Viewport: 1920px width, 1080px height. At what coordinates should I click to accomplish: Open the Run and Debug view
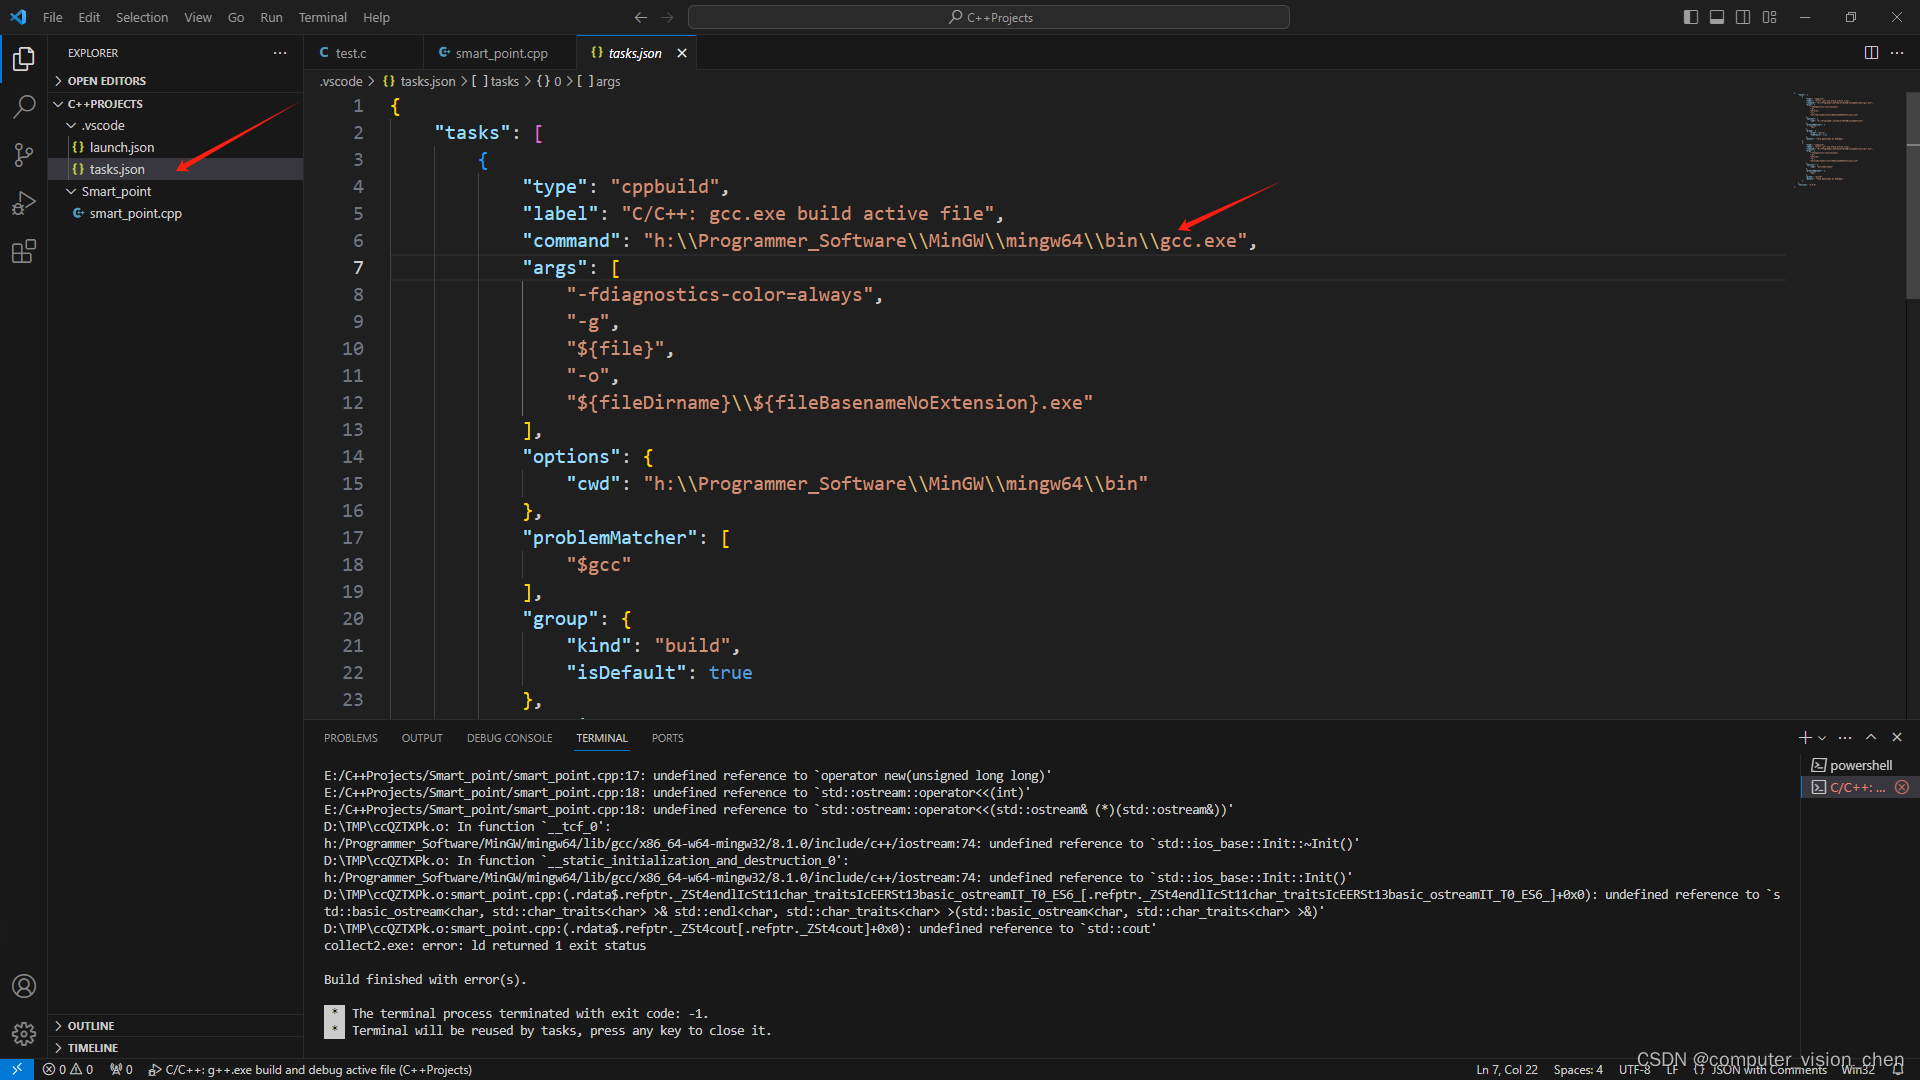coord(24,203)
